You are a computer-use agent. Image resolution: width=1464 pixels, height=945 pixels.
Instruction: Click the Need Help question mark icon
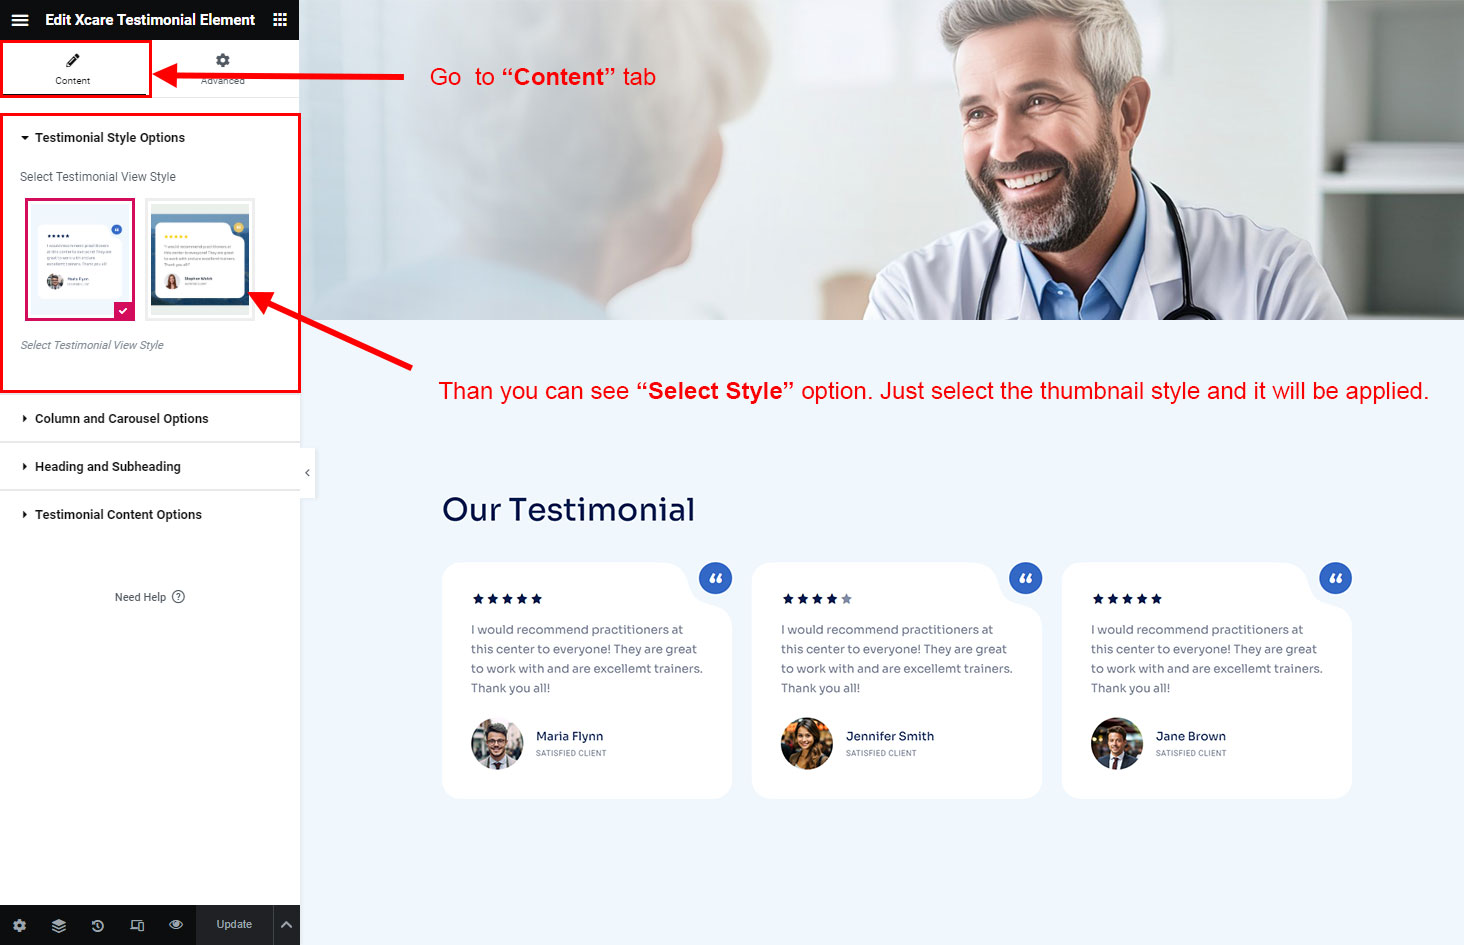[179, 597]
